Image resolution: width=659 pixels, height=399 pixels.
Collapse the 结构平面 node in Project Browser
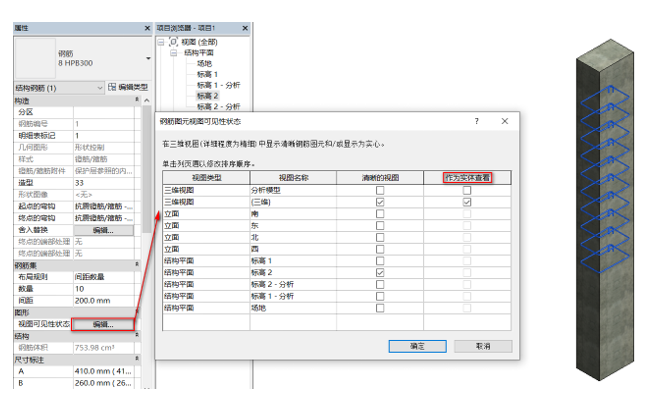pyautogui.click(x=174, y=53)
